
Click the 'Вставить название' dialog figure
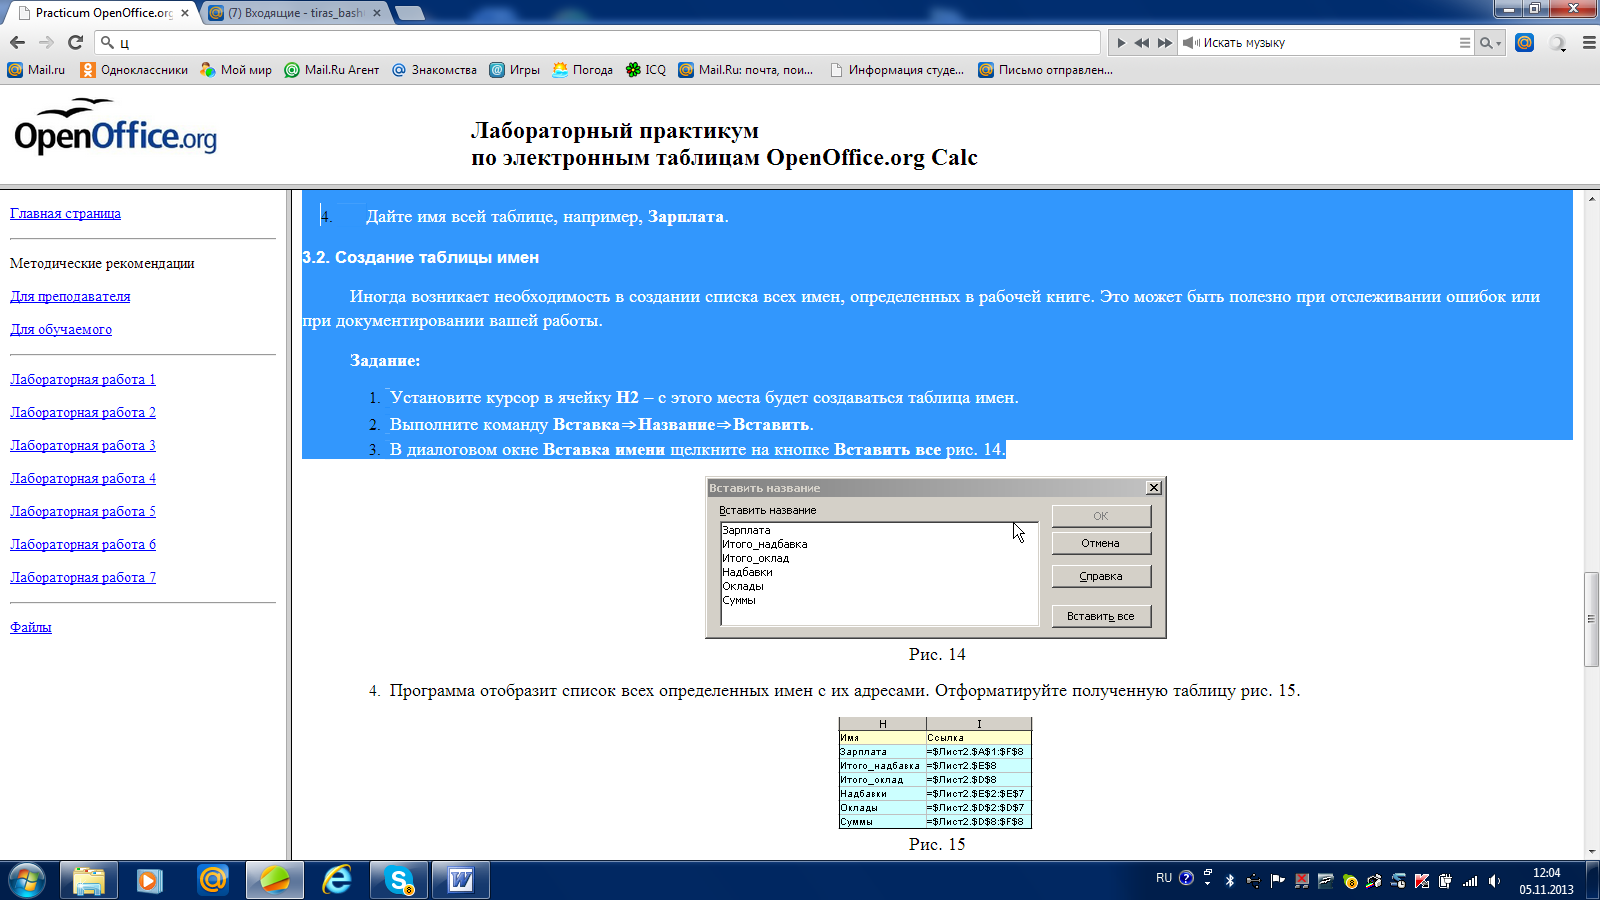[936, 557]
